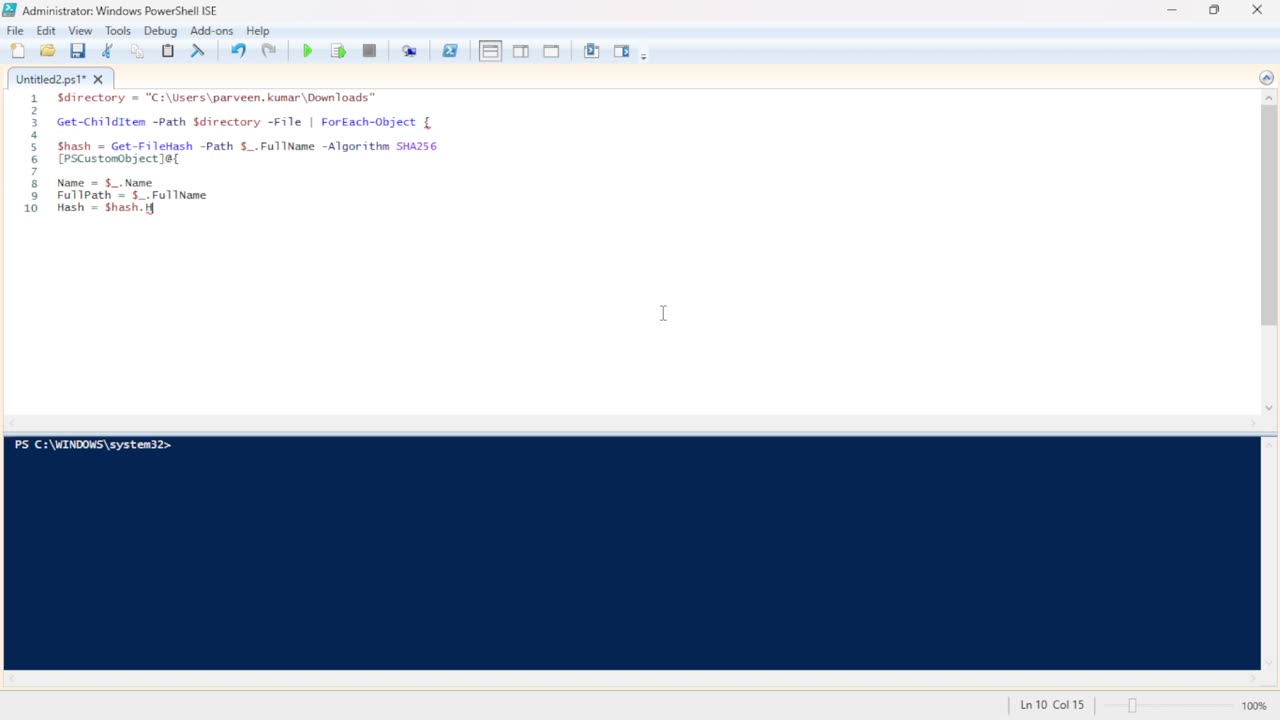Run the script with green play icon

click(308, 51)
